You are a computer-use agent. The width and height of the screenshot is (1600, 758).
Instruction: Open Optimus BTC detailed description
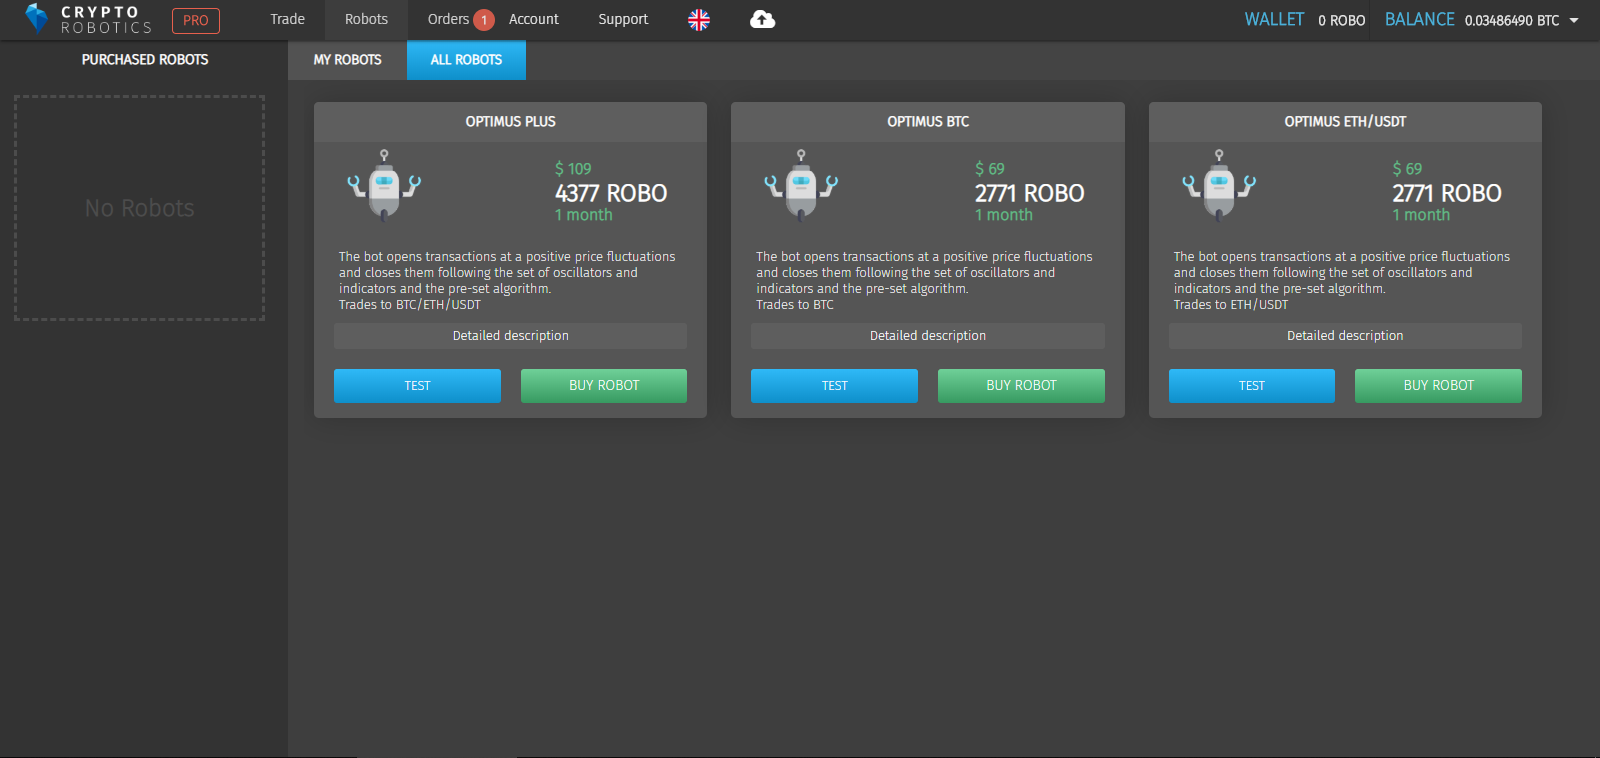[x=928, y=336]
